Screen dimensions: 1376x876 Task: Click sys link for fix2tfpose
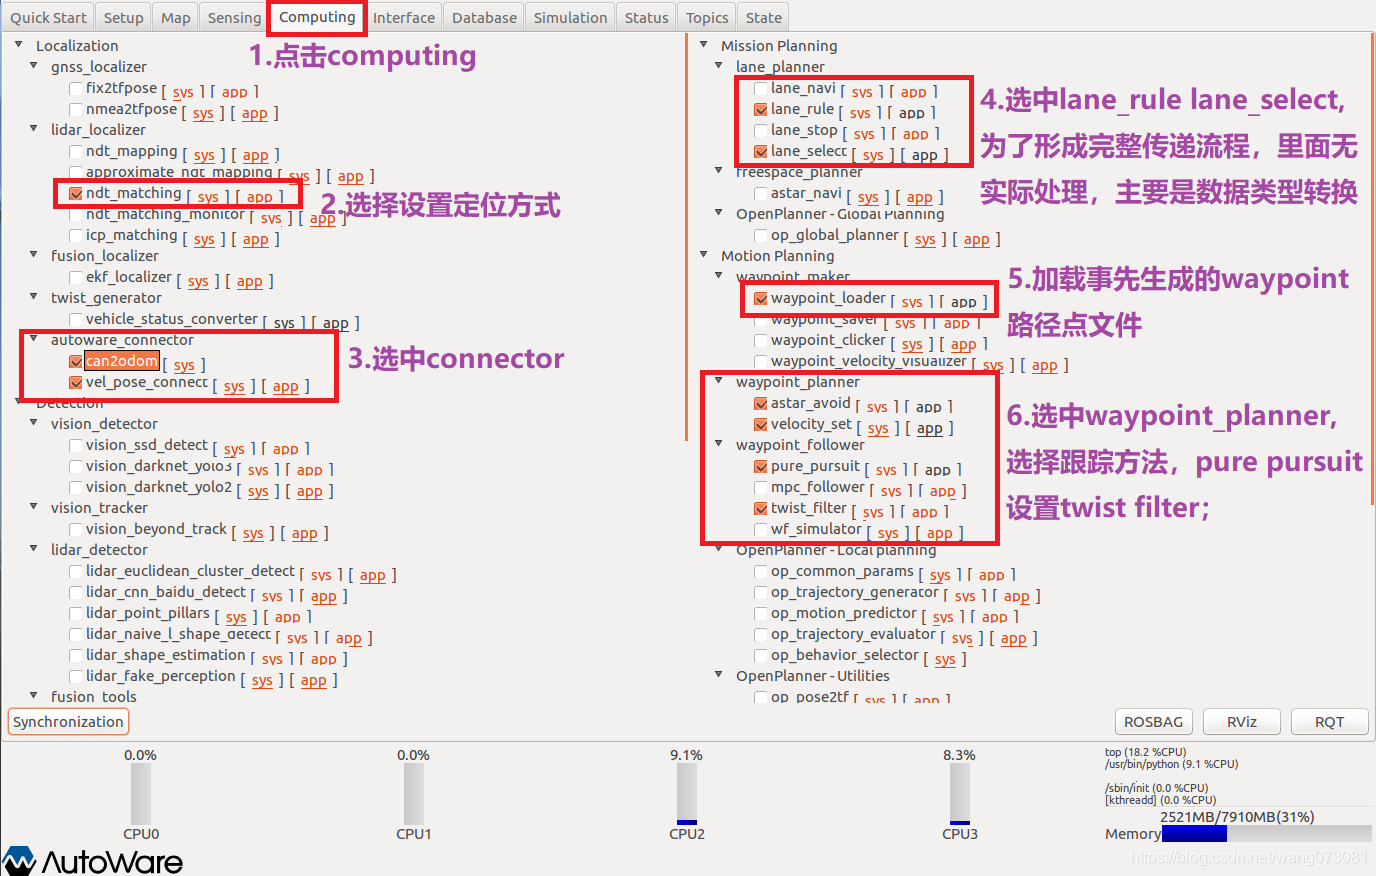(x=183, y=92)
